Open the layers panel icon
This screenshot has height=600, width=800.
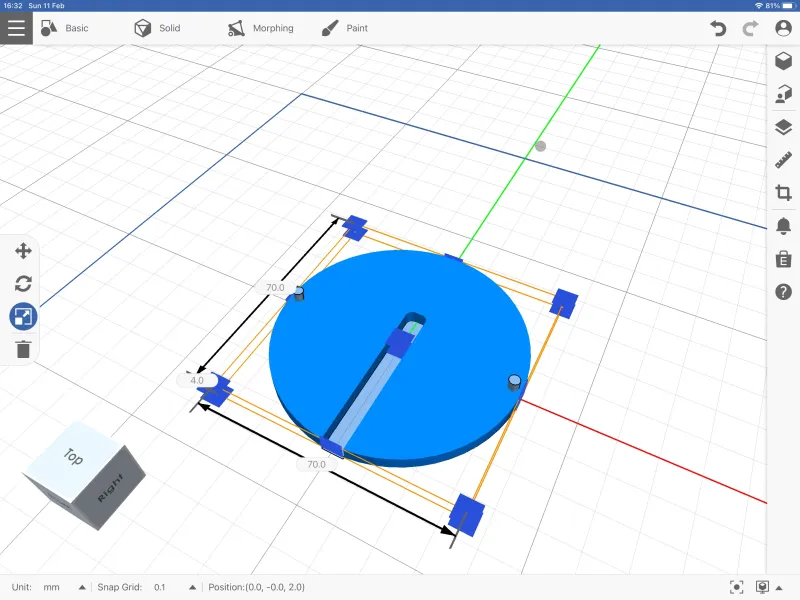click(x=783, y=127)
